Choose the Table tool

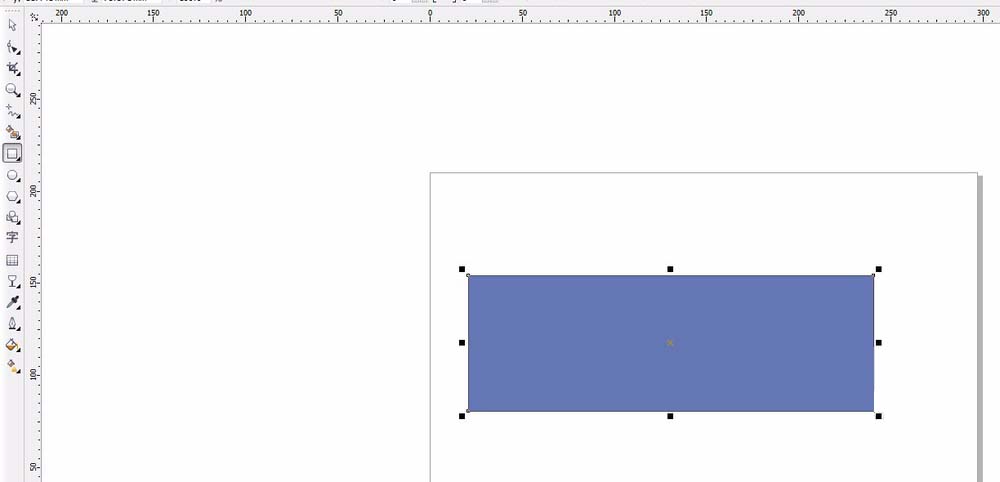pos(12,260)
